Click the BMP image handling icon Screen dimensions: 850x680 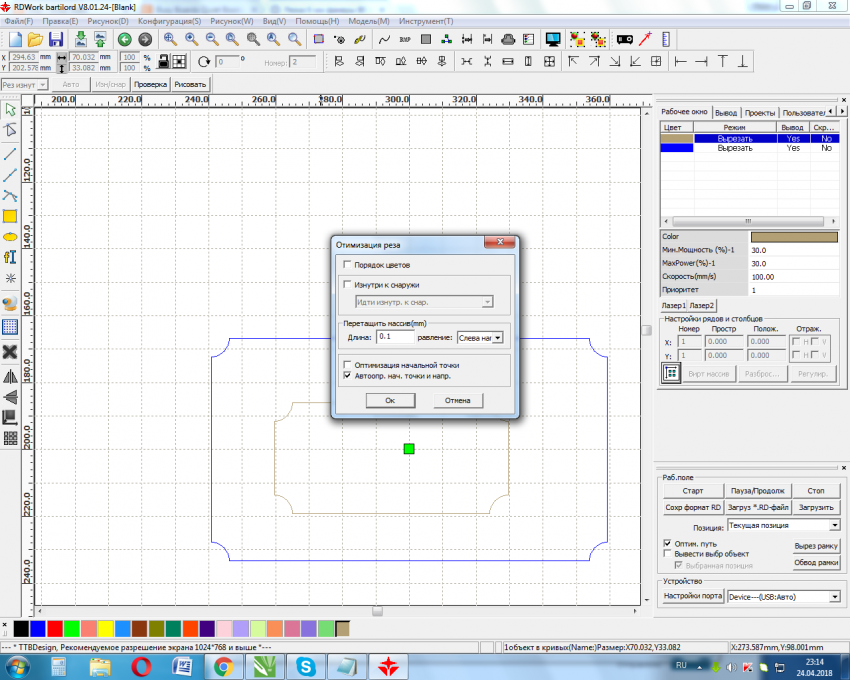pos(404,39)
